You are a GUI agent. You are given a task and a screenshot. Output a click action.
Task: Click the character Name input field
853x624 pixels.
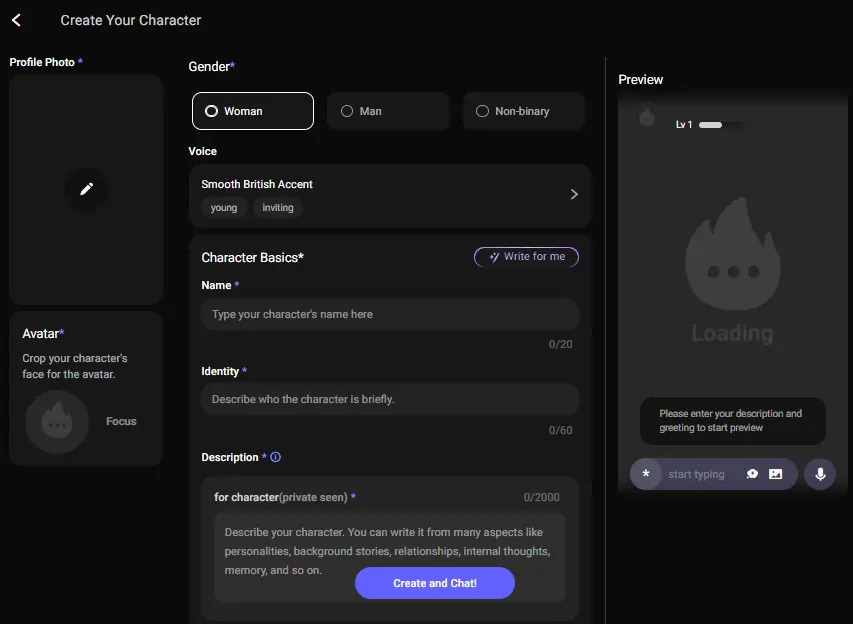[390, 314]
